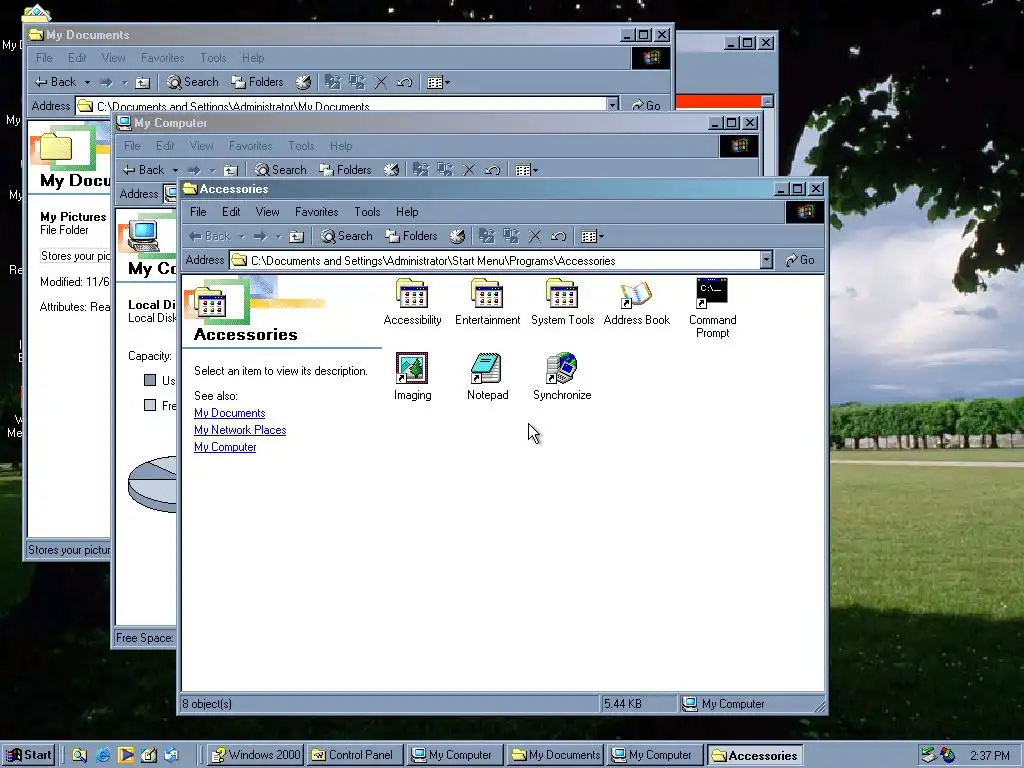Viewport: 1024px width, 768px height.
Task: Switch to My Documents taskbar button
Action: coord(555,755)
